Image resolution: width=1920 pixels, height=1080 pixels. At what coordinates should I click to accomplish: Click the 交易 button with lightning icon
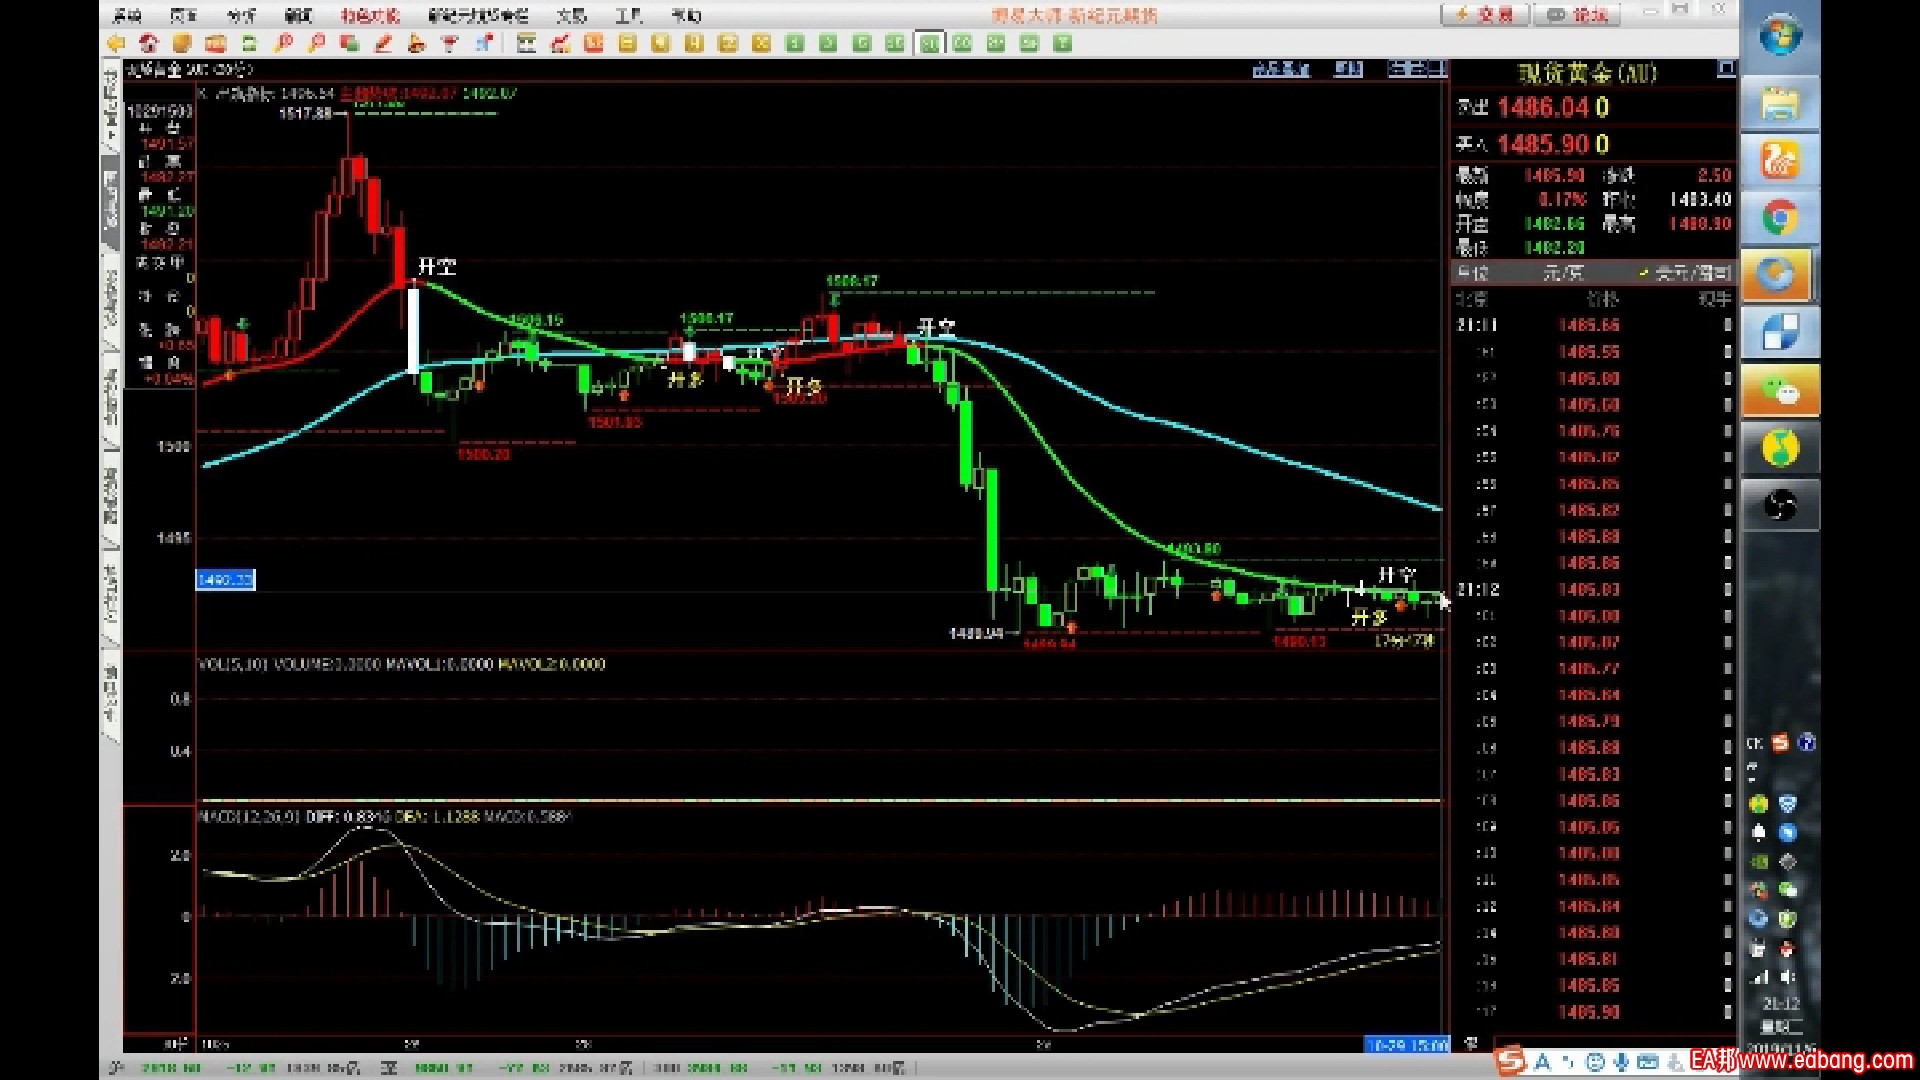pos(1484,14)
